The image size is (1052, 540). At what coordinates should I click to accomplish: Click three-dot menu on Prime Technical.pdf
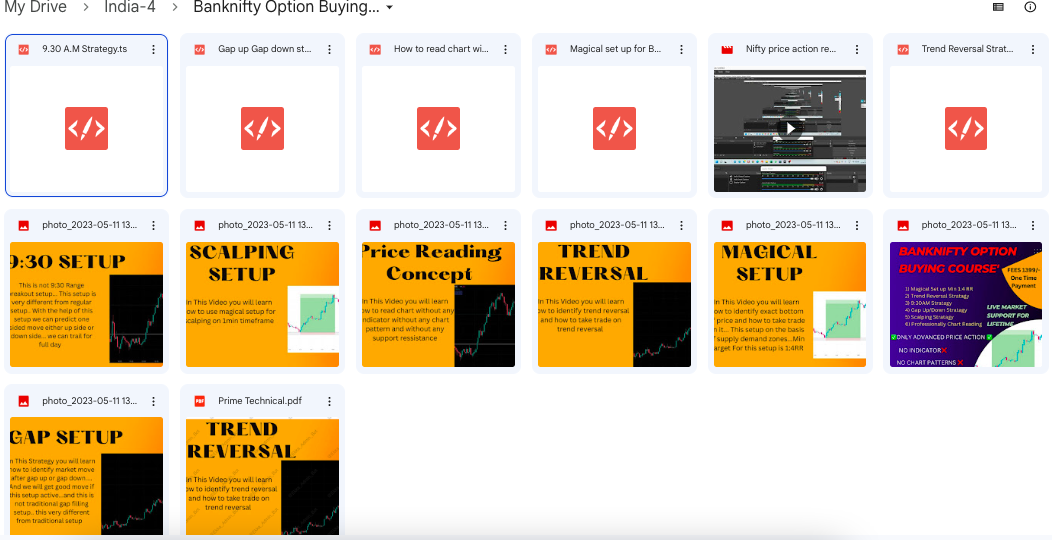tap(329, 401)
